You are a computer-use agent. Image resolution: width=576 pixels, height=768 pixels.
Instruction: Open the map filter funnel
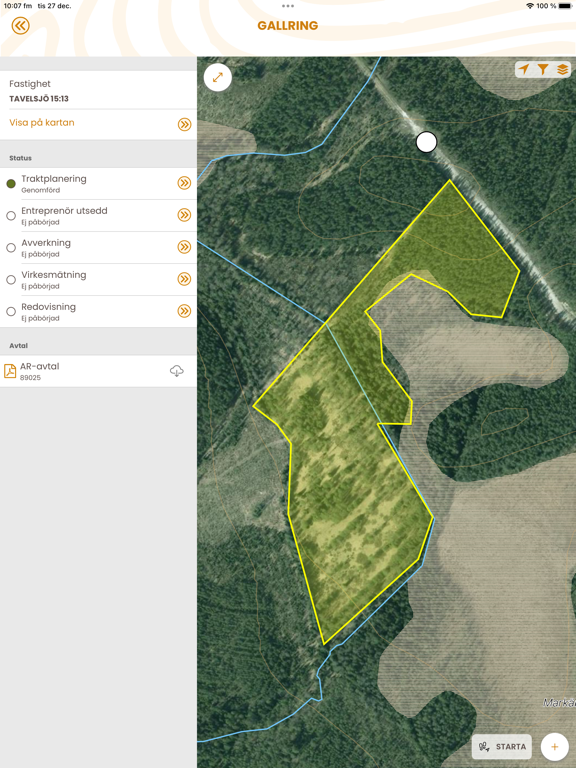tap(543, 69)
